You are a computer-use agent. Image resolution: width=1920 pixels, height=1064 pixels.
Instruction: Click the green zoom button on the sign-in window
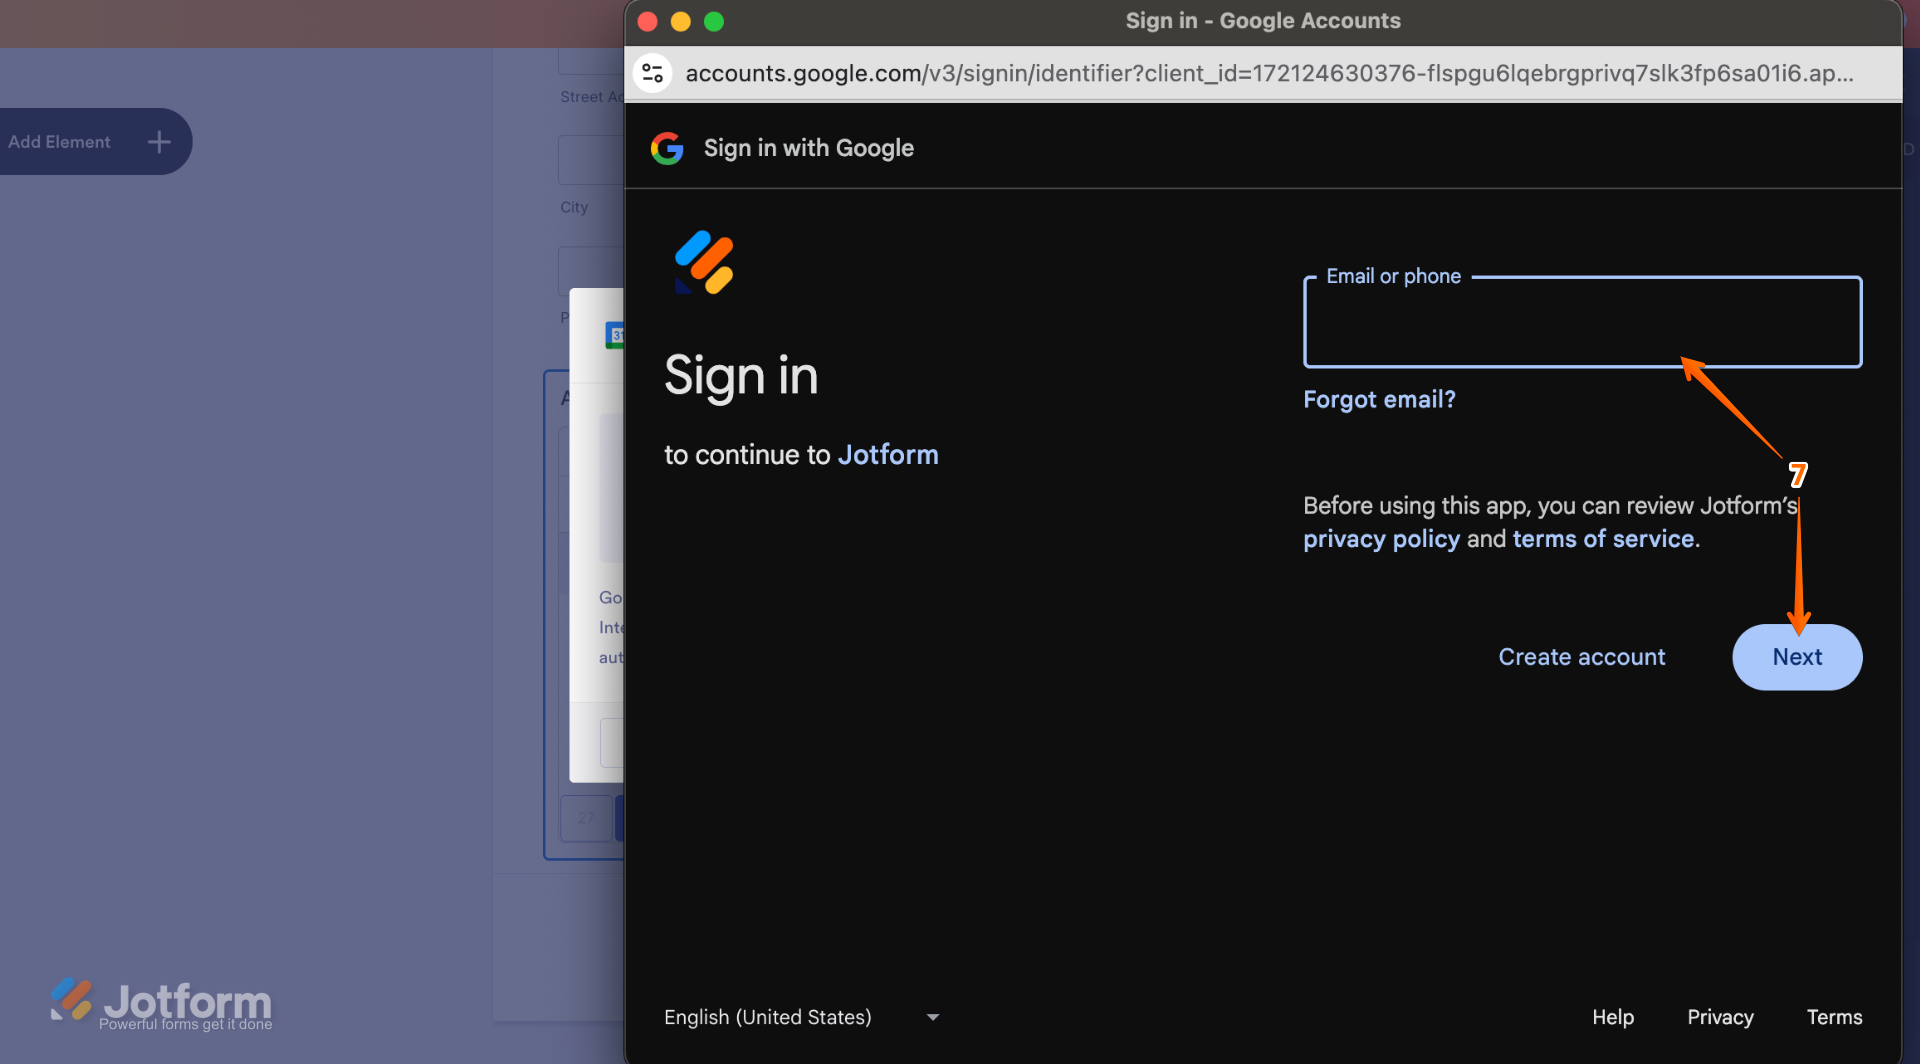pyautogui.click(x=714, y=21)
